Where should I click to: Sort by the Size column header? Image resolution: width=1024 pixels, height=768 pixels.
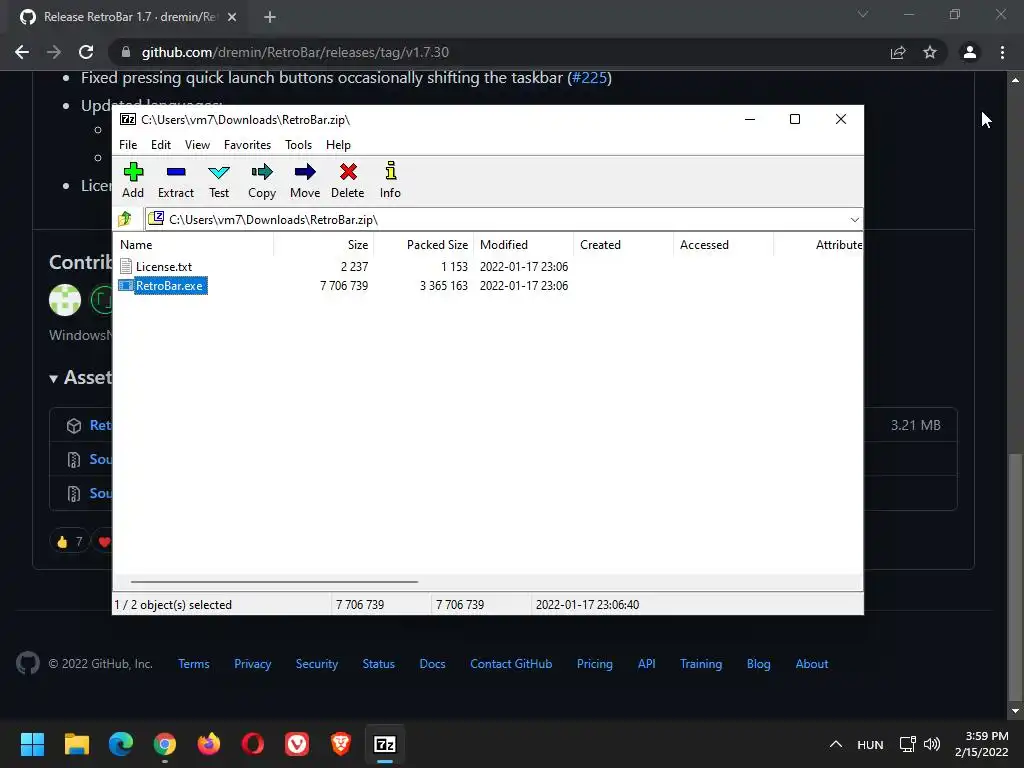324,245
